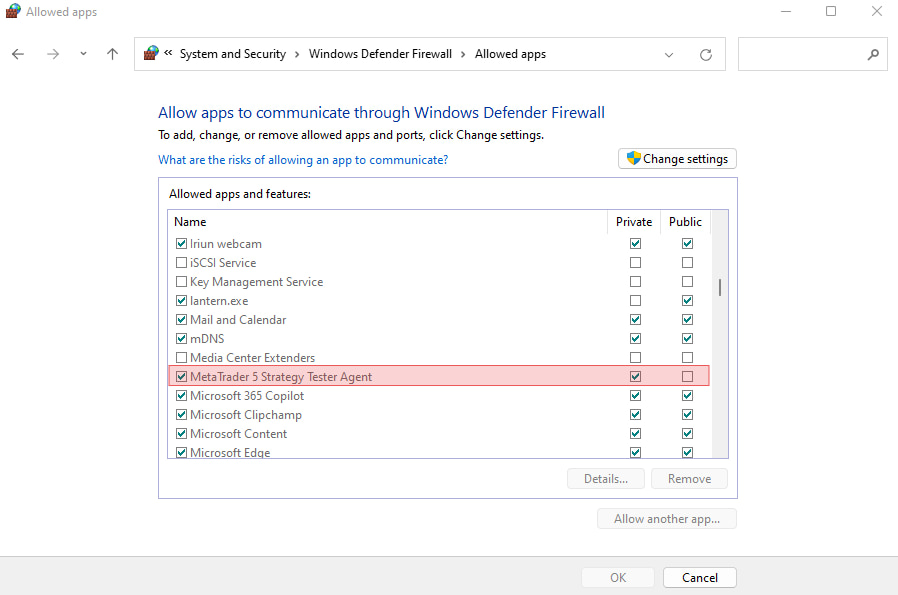Confirm with OK button
Image resolution: width=898 pixels, height=595 pixels.
[618, 577]
